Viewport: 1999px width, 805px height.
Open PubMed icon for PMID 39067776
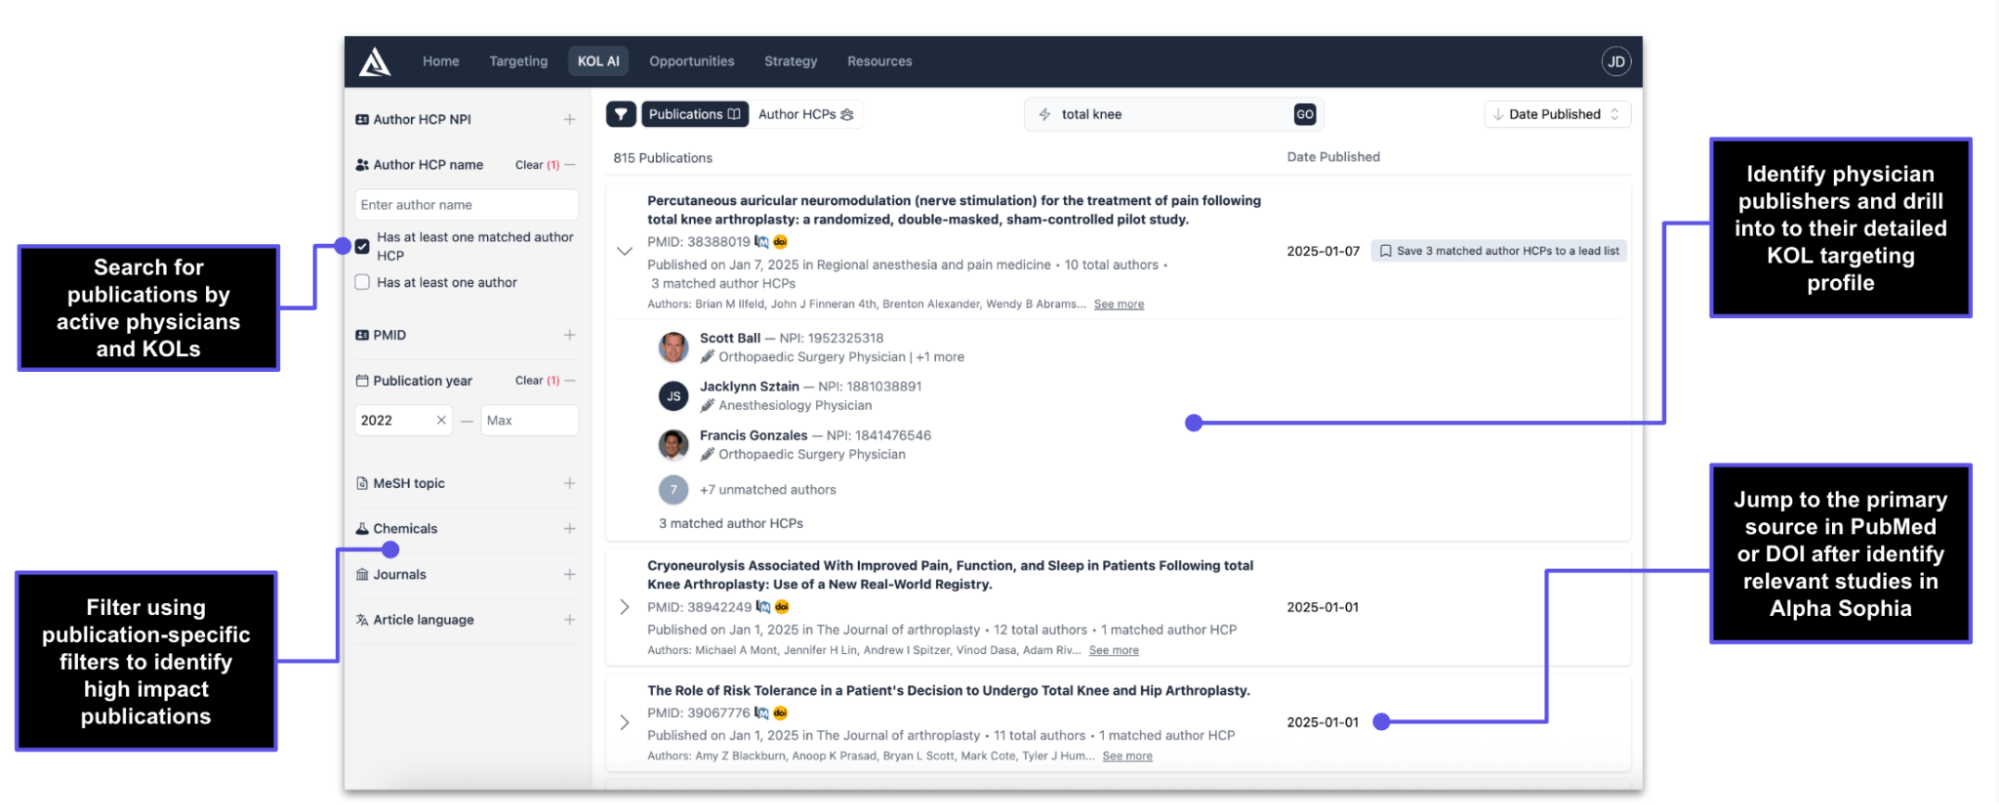coord(762,713)
